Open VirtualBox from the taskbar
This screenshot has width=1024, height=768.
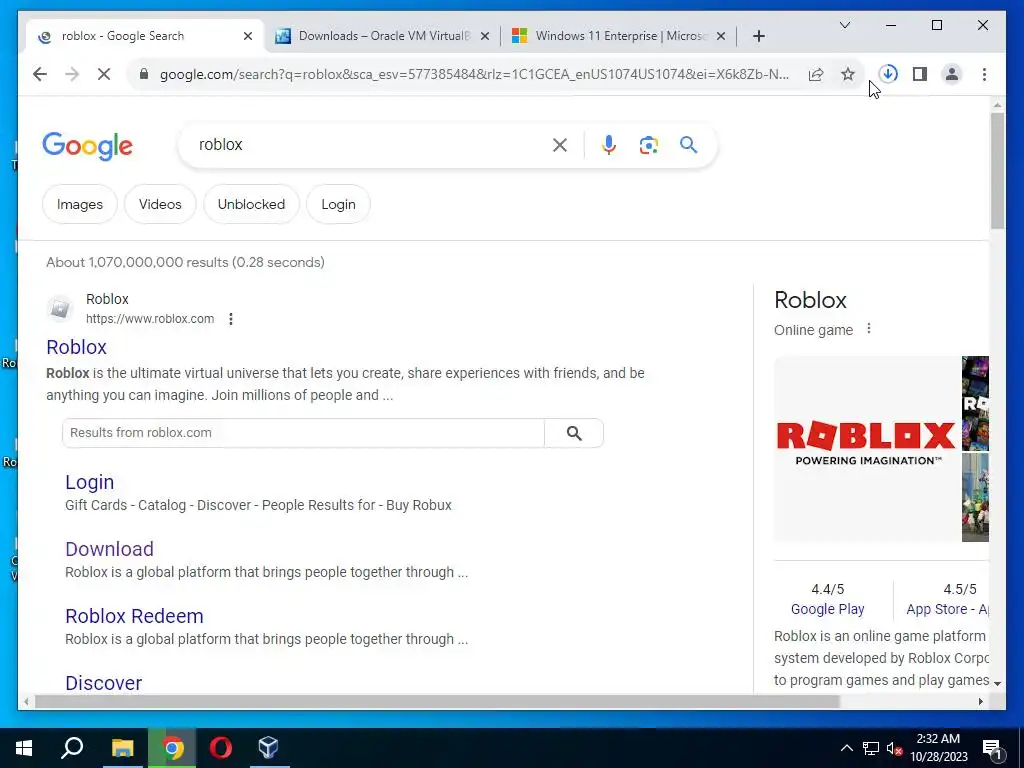click(x=268, y=748)
